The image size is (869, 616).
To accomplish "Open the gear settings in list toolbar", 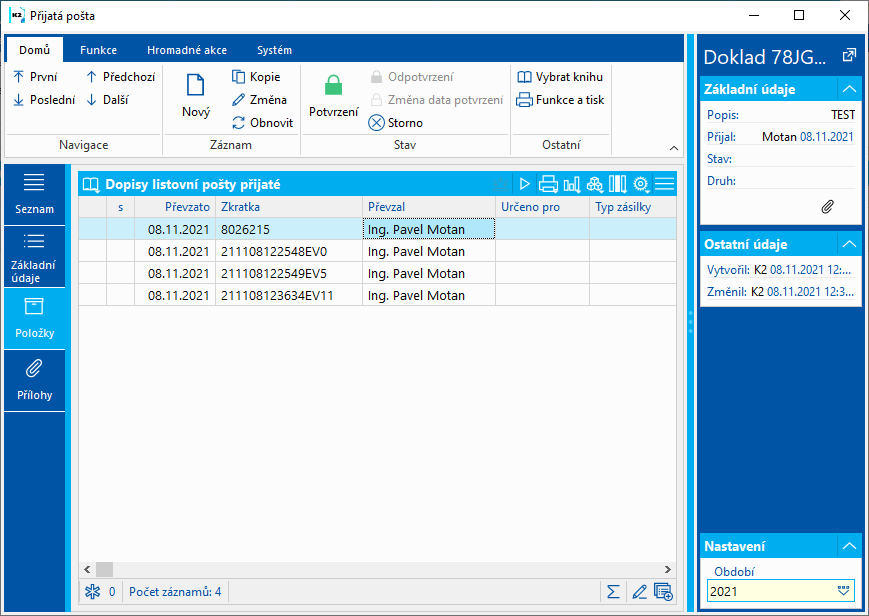I will click(641, 184).
